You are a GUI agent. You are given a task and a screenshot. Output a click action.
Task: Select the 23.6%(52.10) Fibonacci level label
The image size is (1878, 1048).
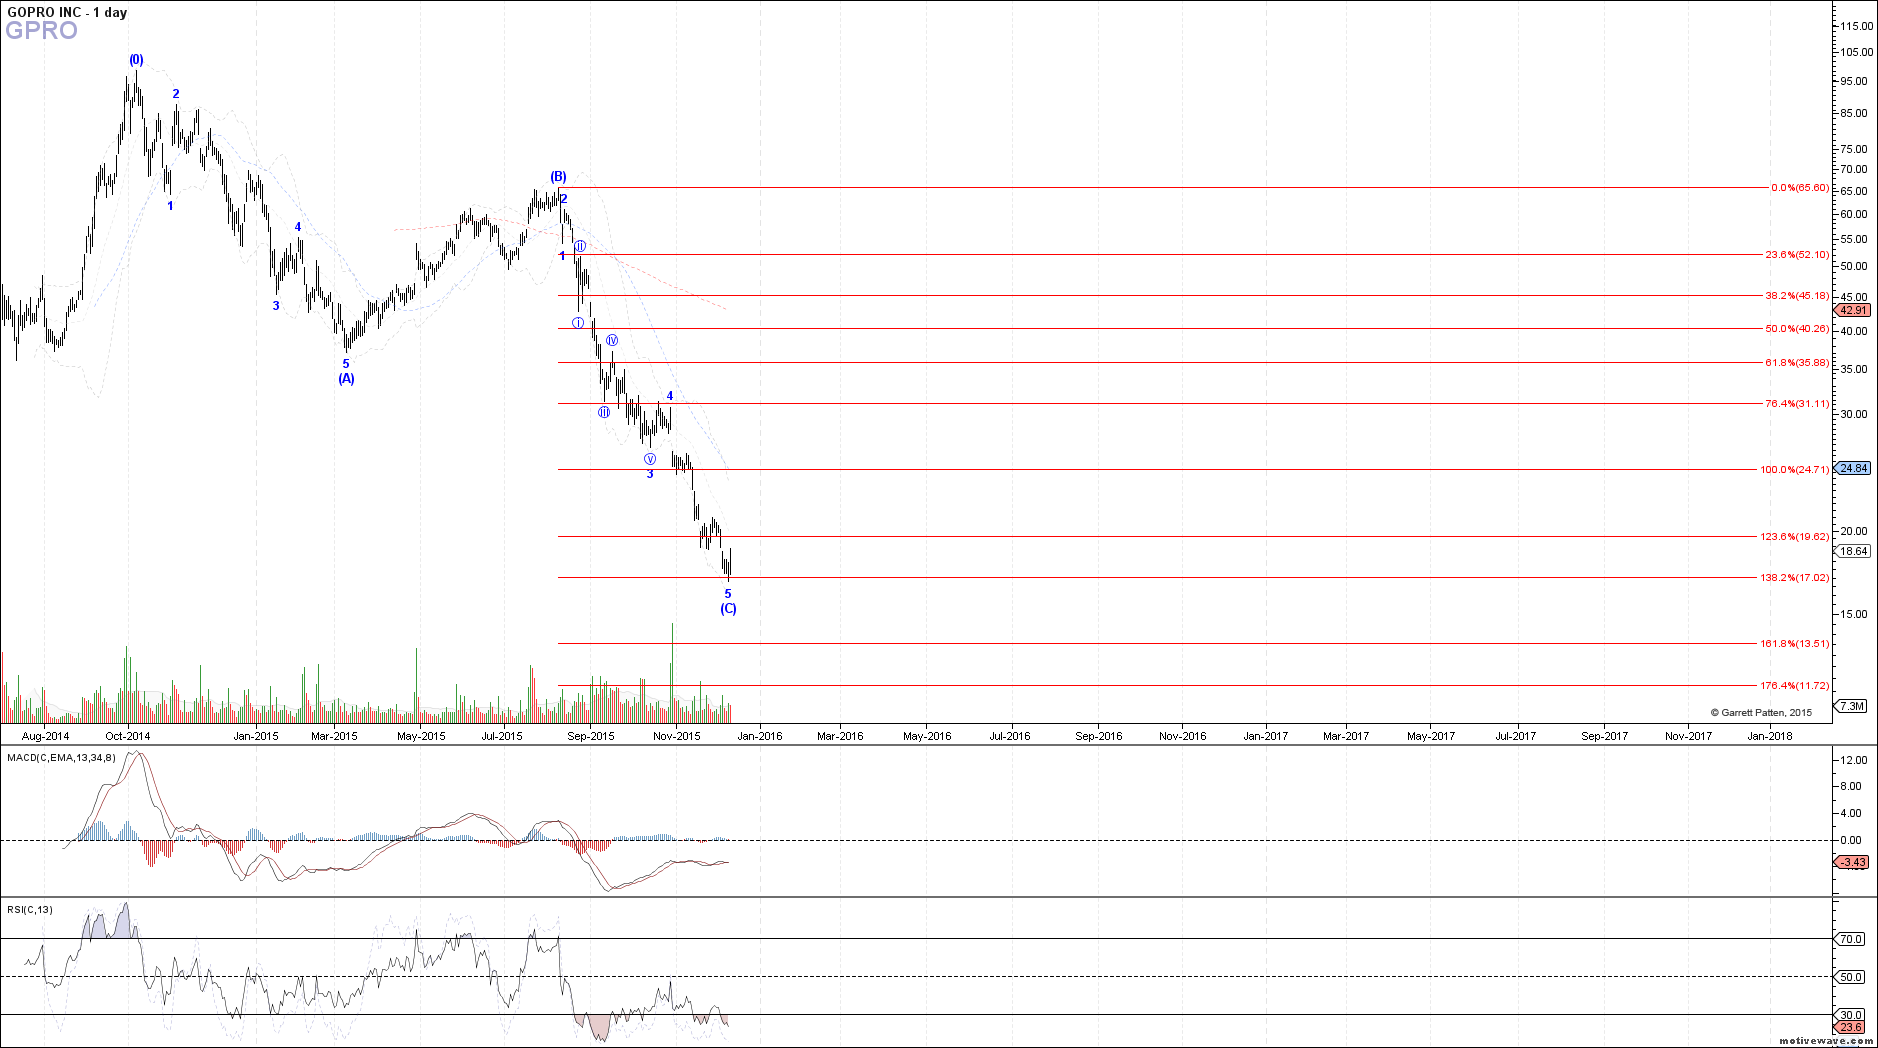[x=1797, y=255]
